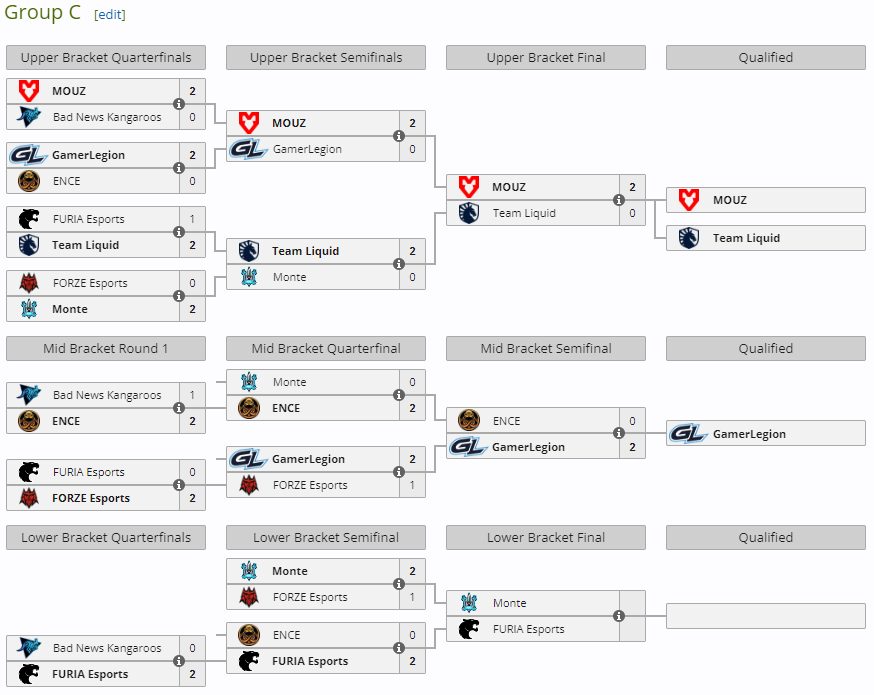Click FURIA Esports logo in Lower Bracket Final
Screen dimensions: 874x695
469,629
